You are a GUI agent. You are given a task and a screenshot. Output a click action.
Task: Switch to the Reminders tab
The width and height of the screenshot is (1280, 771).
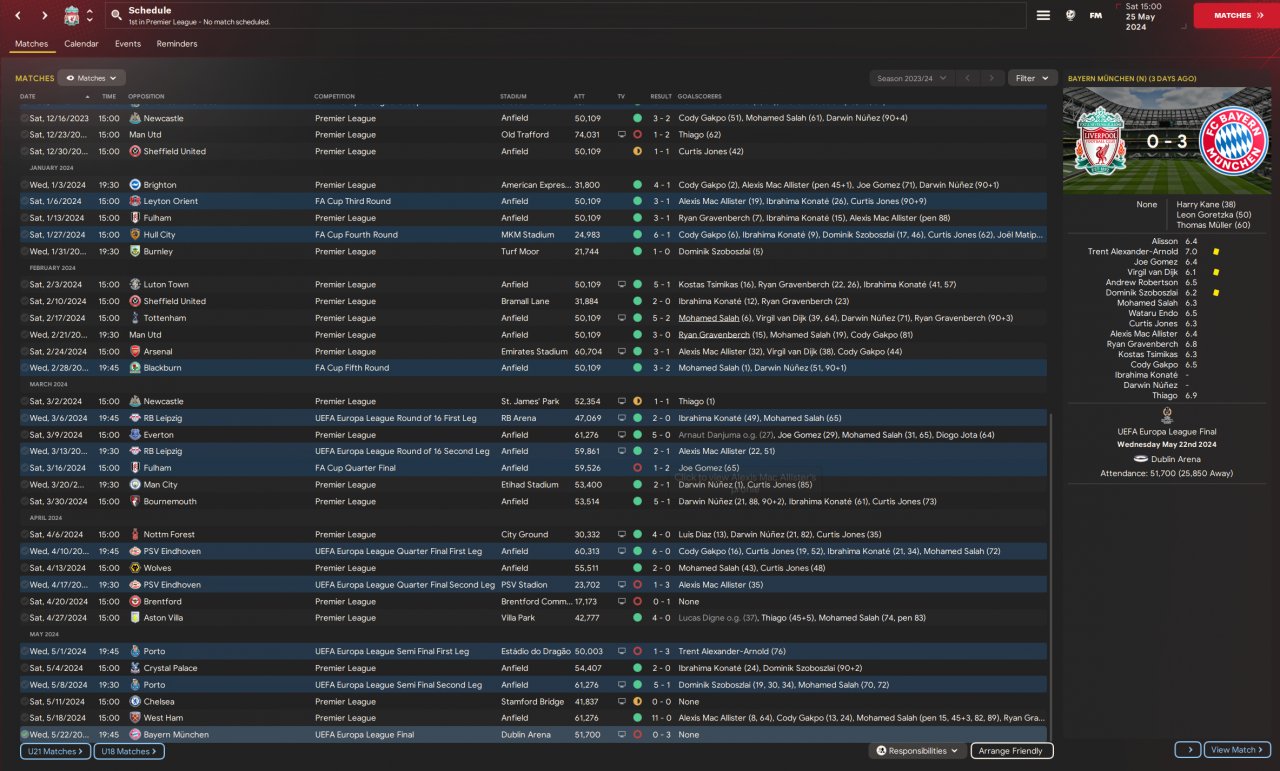177,44
